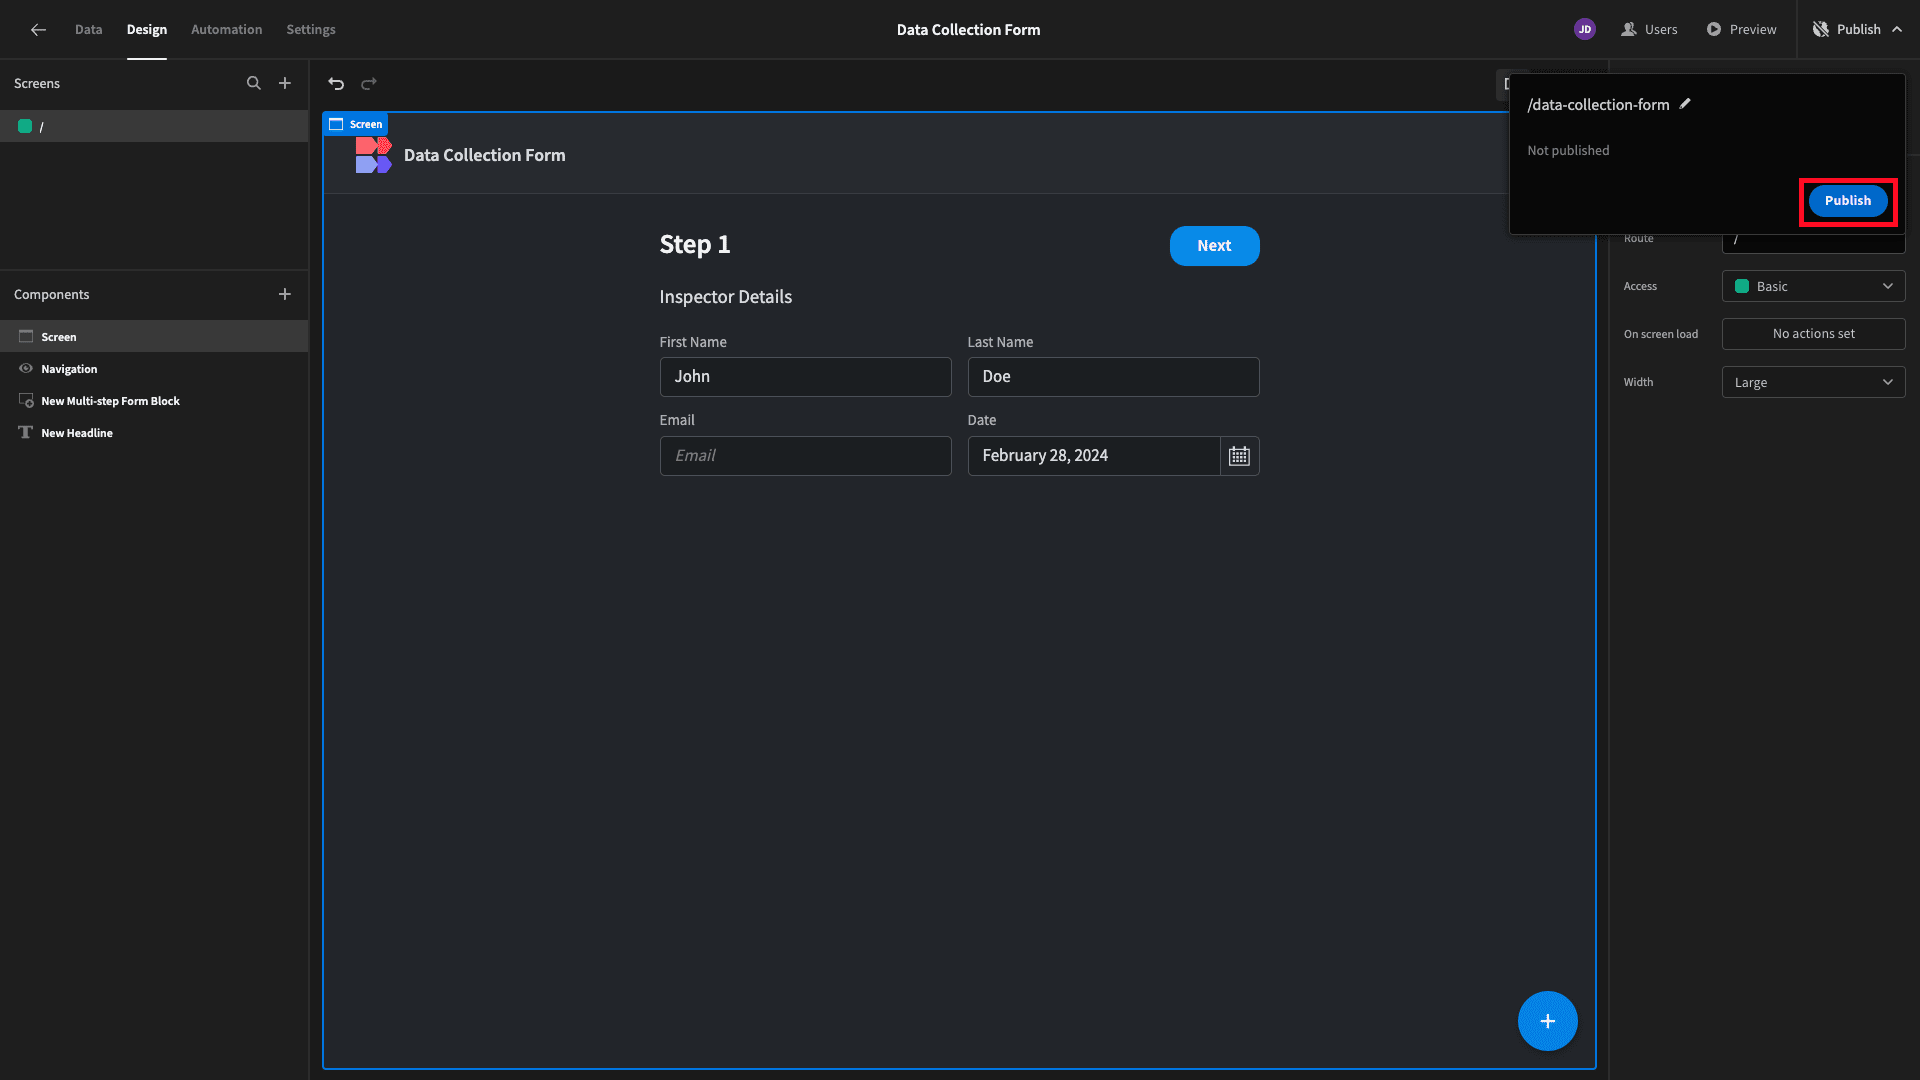1920x1080 pixels.
Task: Search screens with magnifier icon
Action: (x=254, y=83)
